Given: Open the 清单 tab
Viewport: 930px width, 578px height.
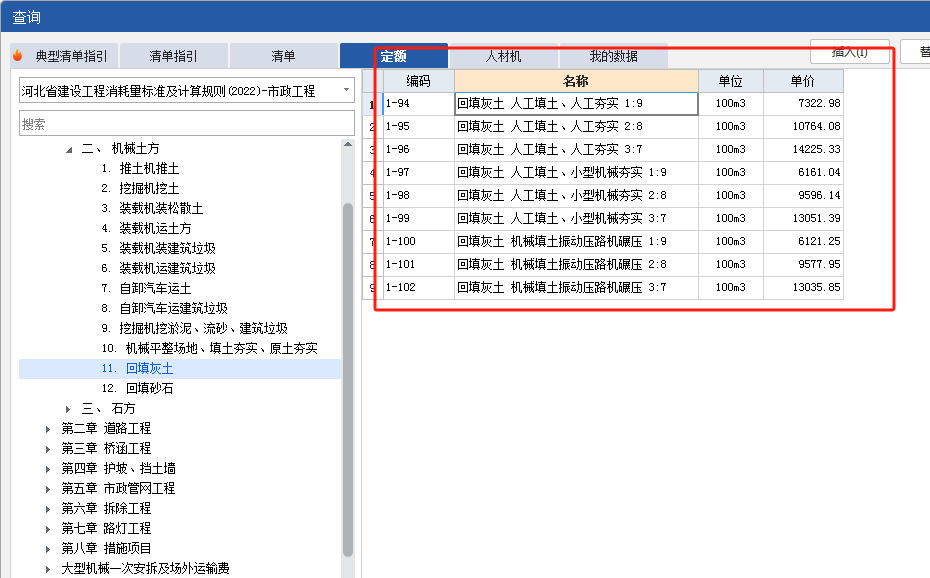Looking at the screenshot, I should pos(283,56).
